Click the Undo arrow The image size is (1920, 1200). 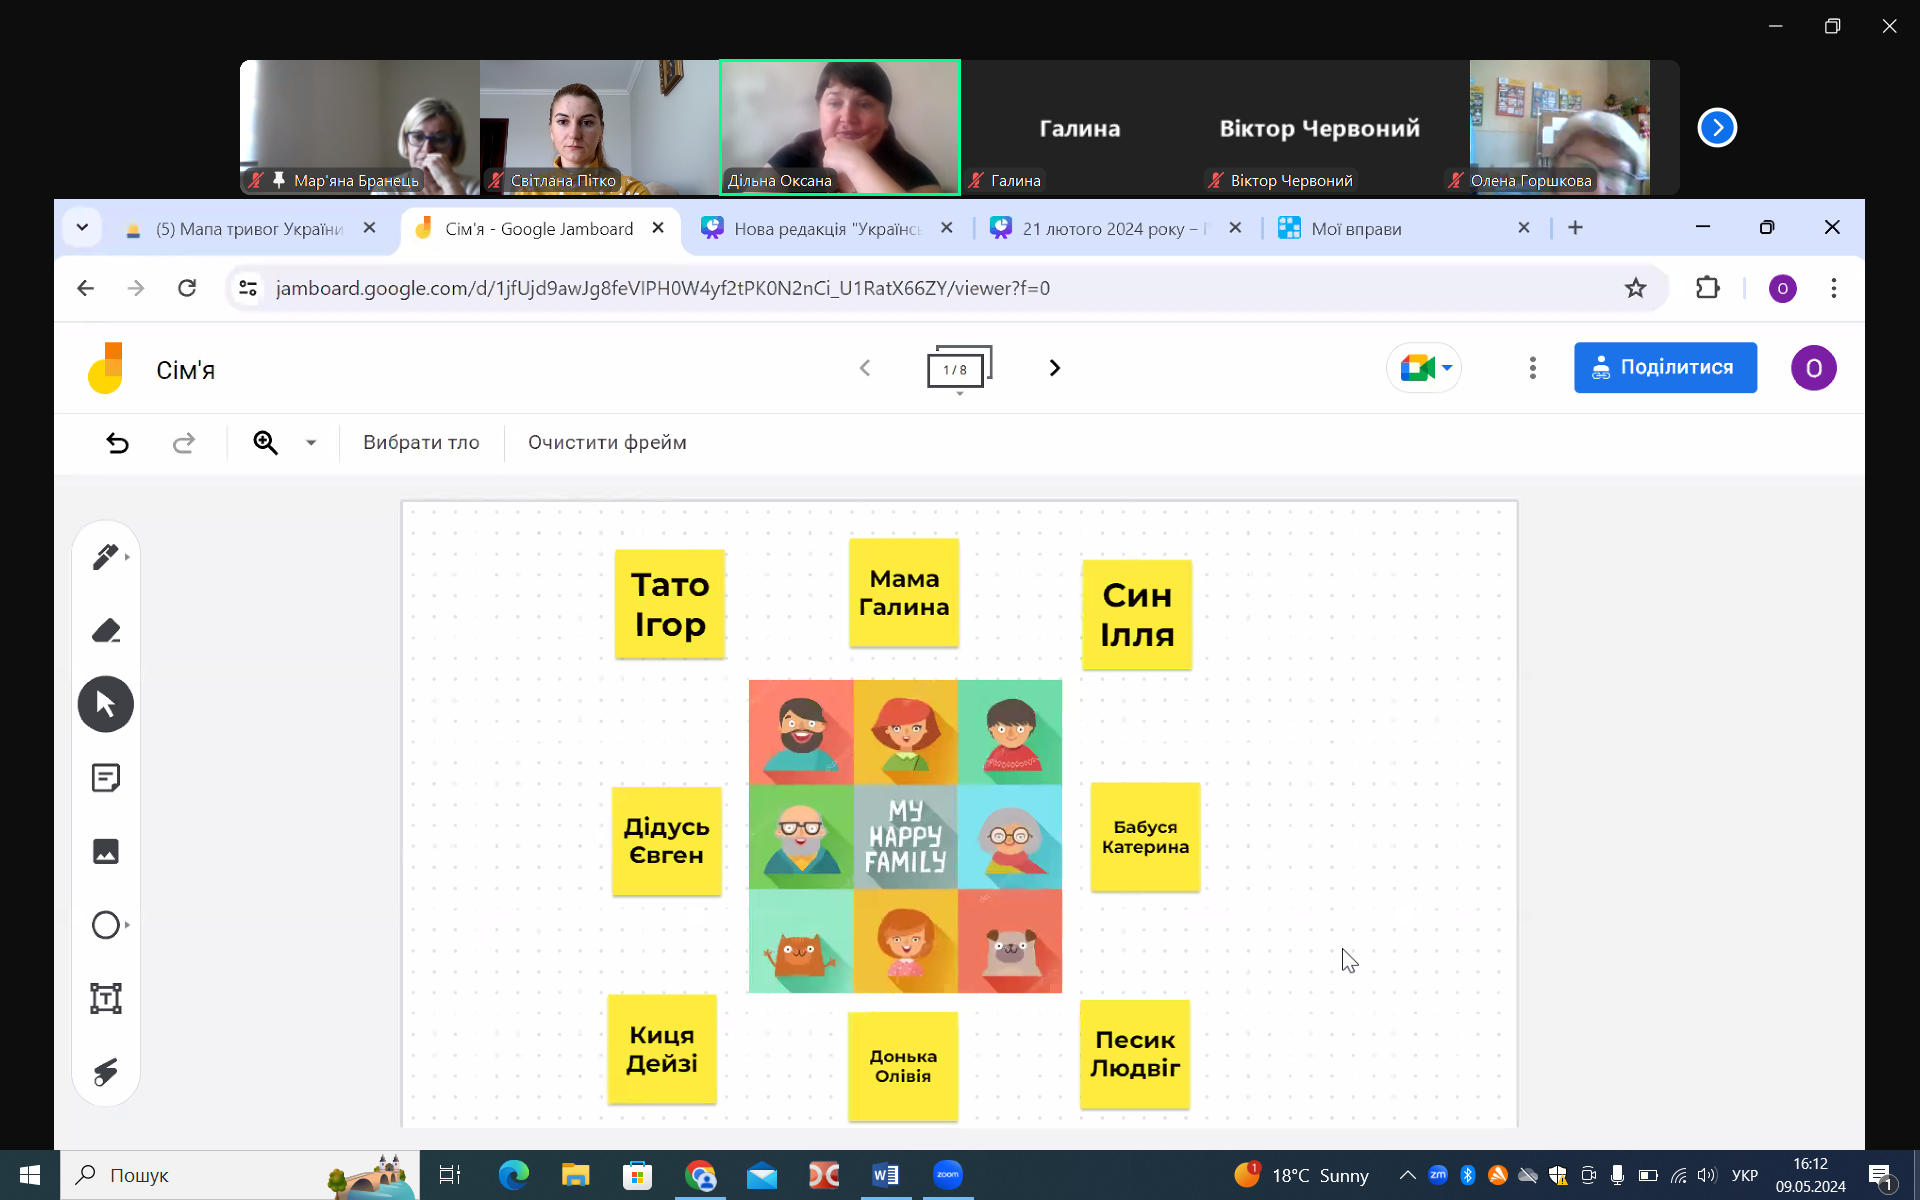[x=118, y=443]
